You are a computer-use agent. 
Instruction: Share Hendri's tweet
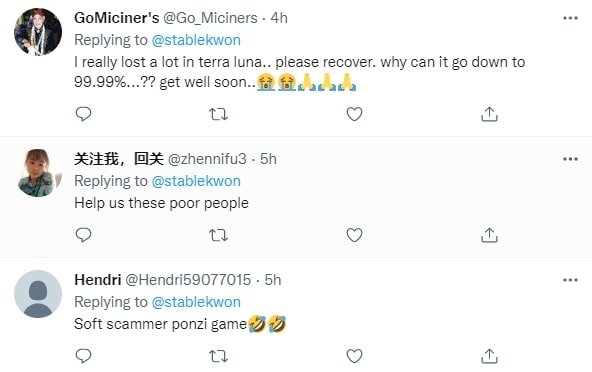pos(489,356)
